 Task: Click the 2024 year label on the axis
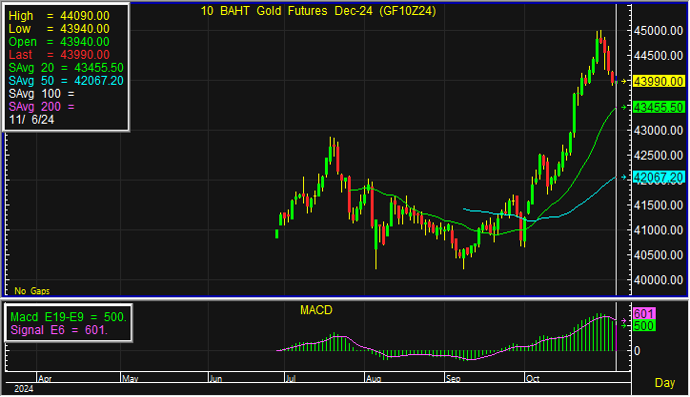tap(24, 389)
